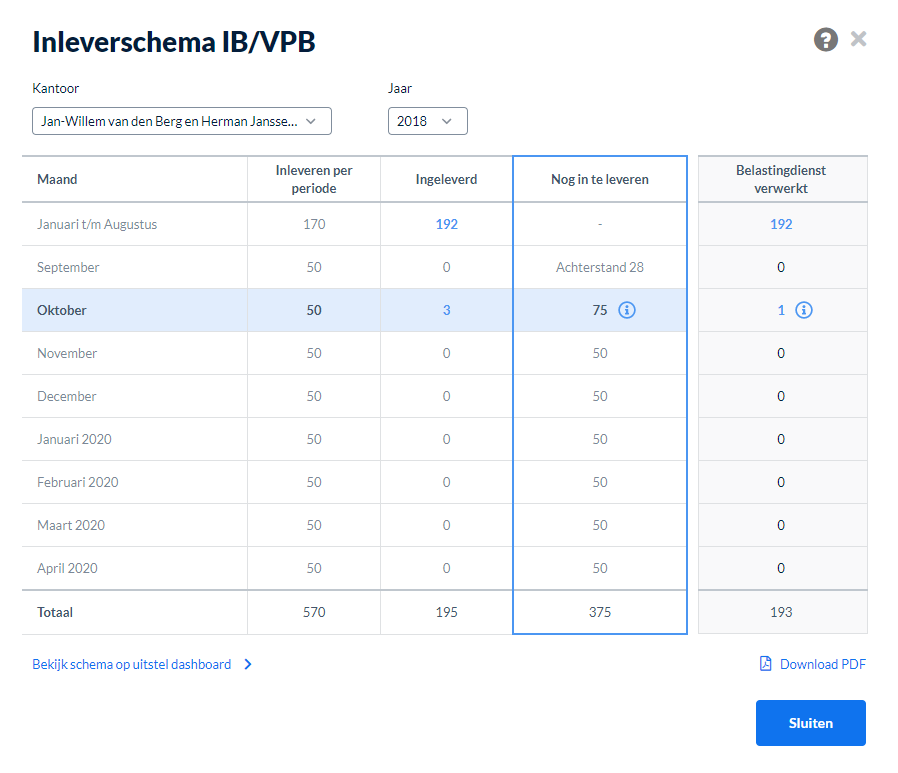Screen dimensions: 898x773
Task: Open the 3 Ingeleverd link for Oktober
Action: [x=446, y=310]
